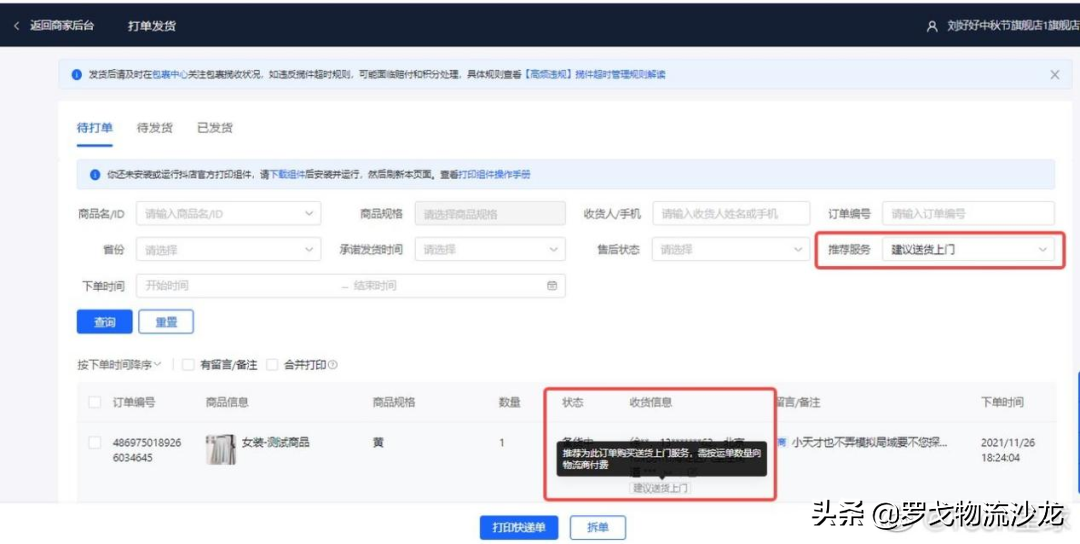
Task: Click 打单发货 in the top header
Action: 152,26
